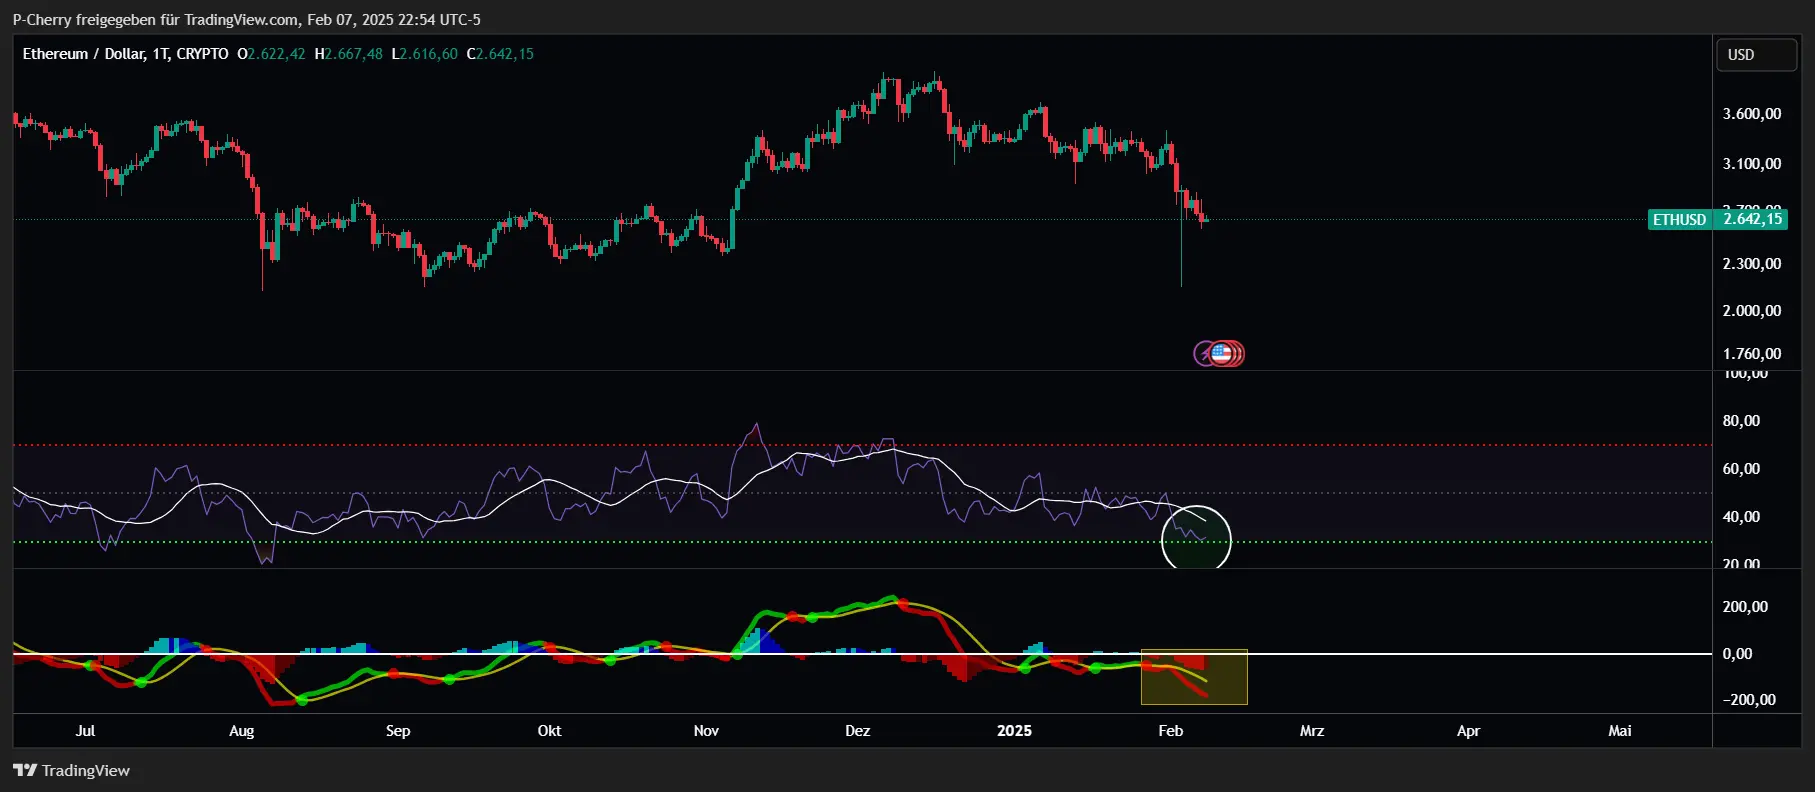Click the Mrz label on time axis
Image resolution: width=1815 pixels, height=792 pixels.
(1312, 731)
